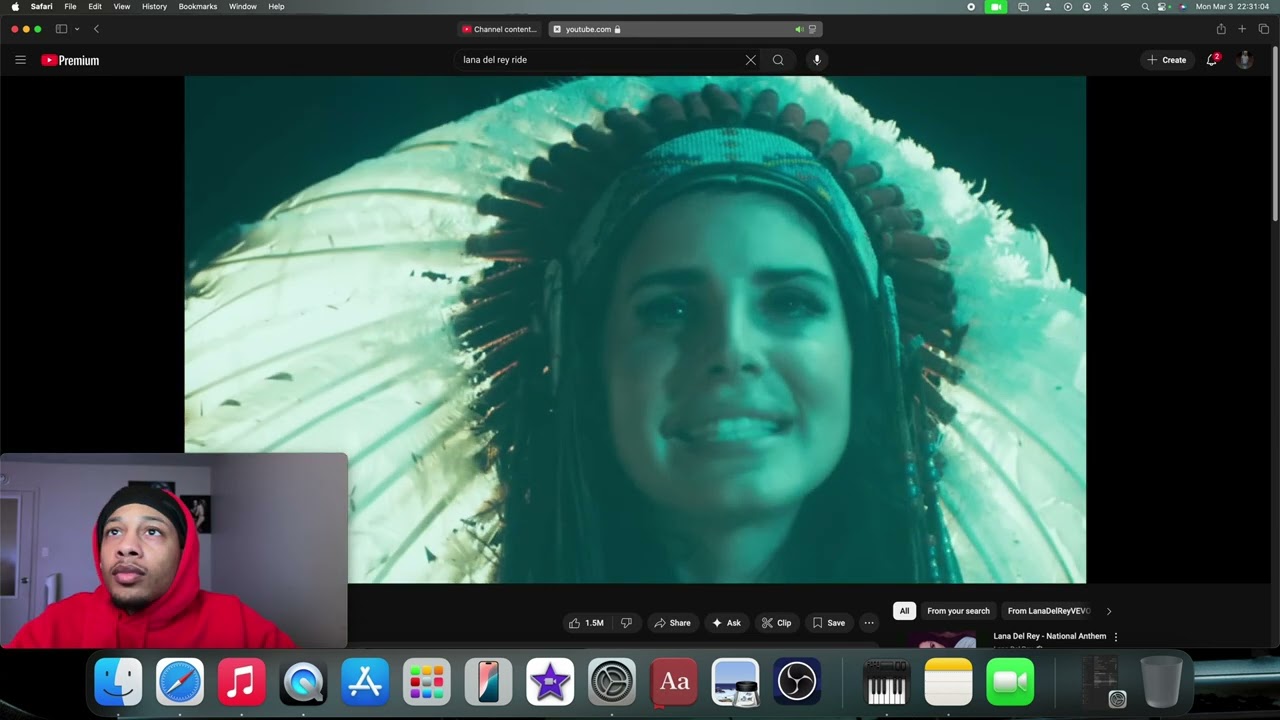Start voice search with microphone icon

point(817,60)
